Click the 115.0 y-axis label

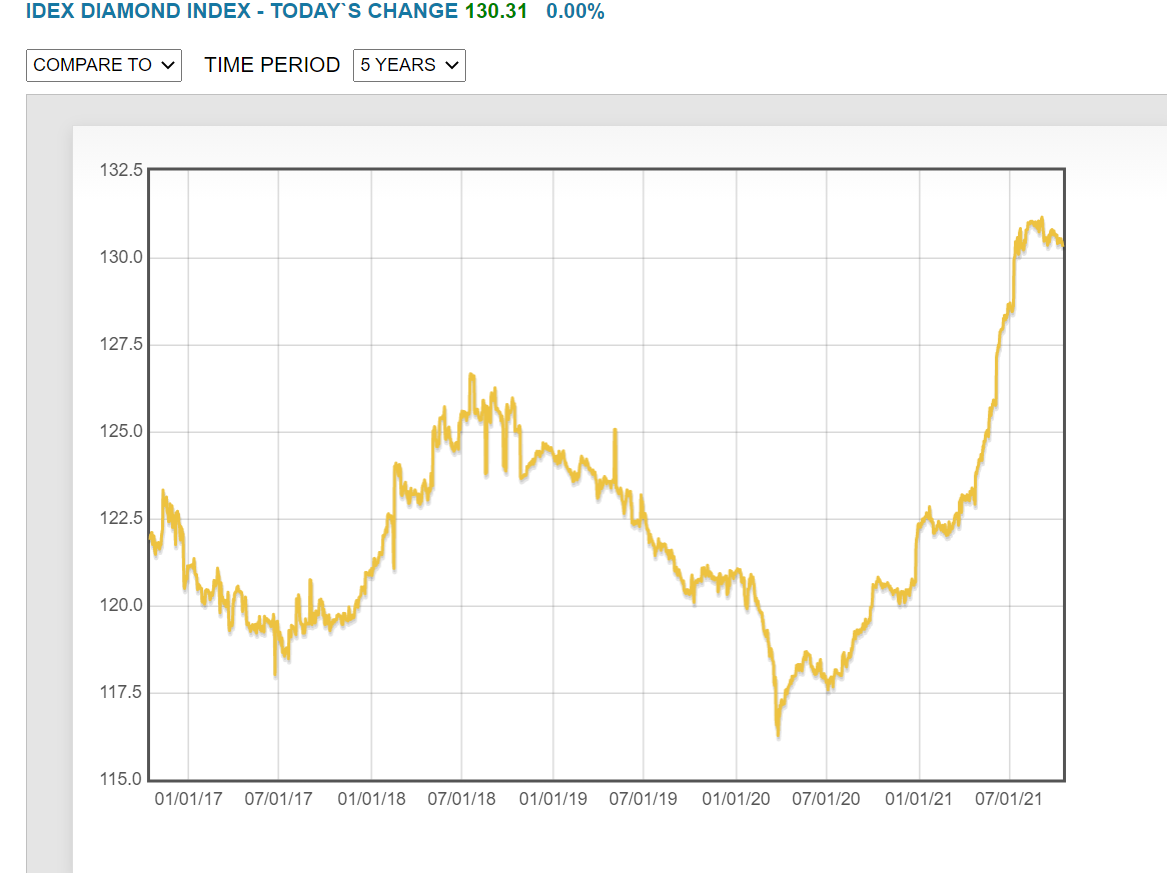click(x=121, y=779)
